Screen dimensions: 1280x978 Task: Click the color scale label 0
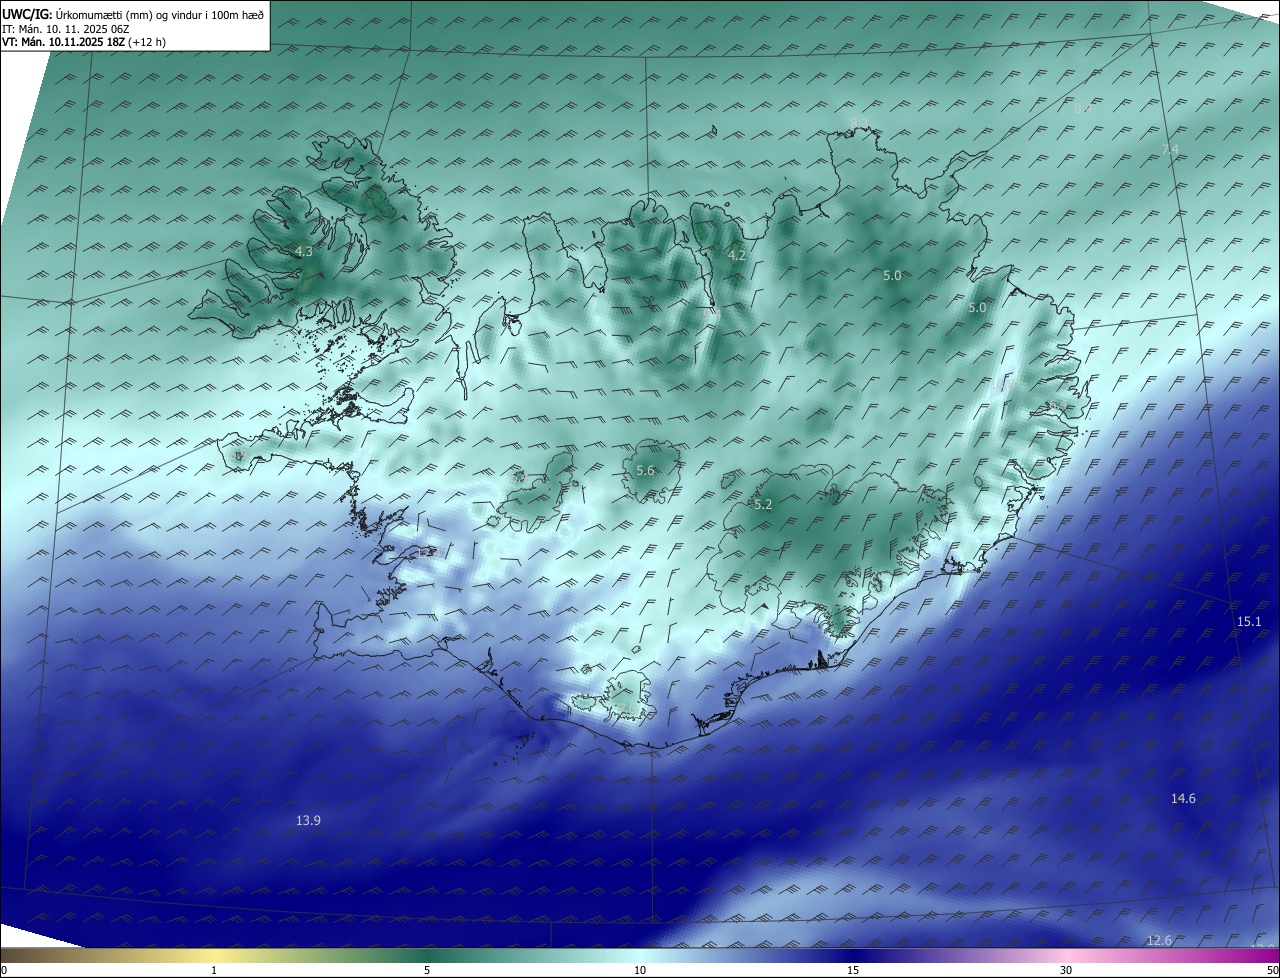pos(4,970)
